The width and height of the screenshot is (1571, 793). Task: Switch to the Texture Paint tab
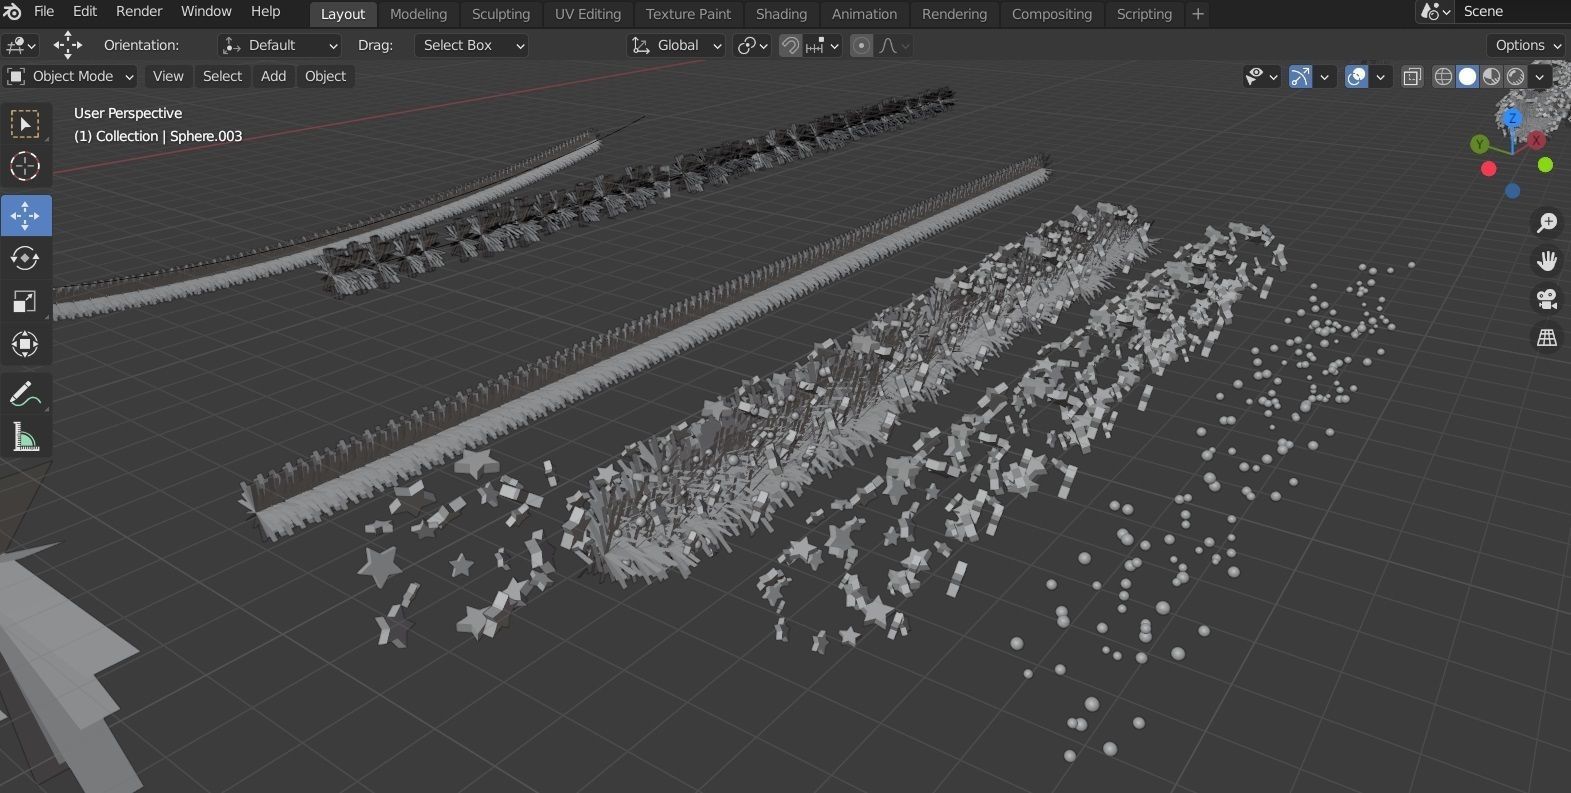(688, 14)
